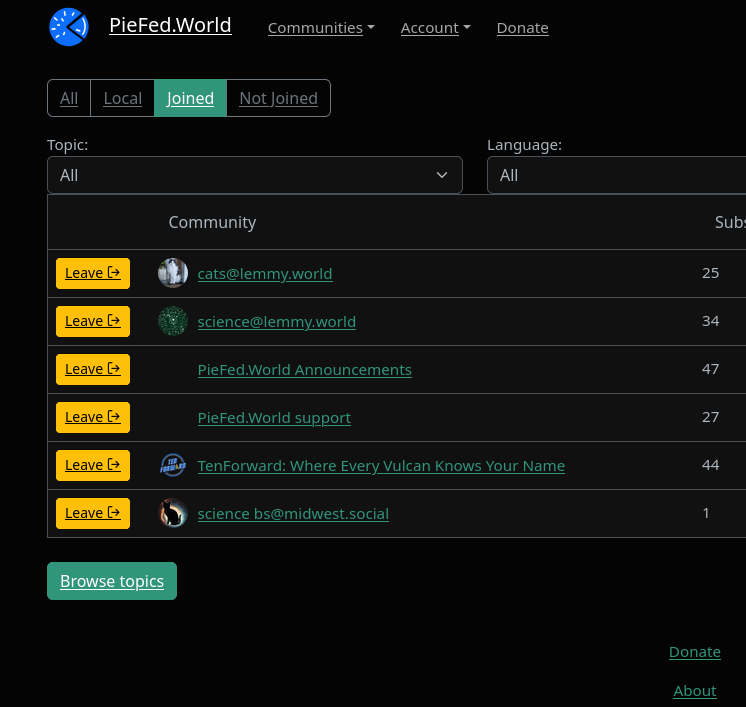746x707 pixels.
Task: Click subscriber count 1 for science_bs
Action: pyautogui.click(x=706, y=513)
